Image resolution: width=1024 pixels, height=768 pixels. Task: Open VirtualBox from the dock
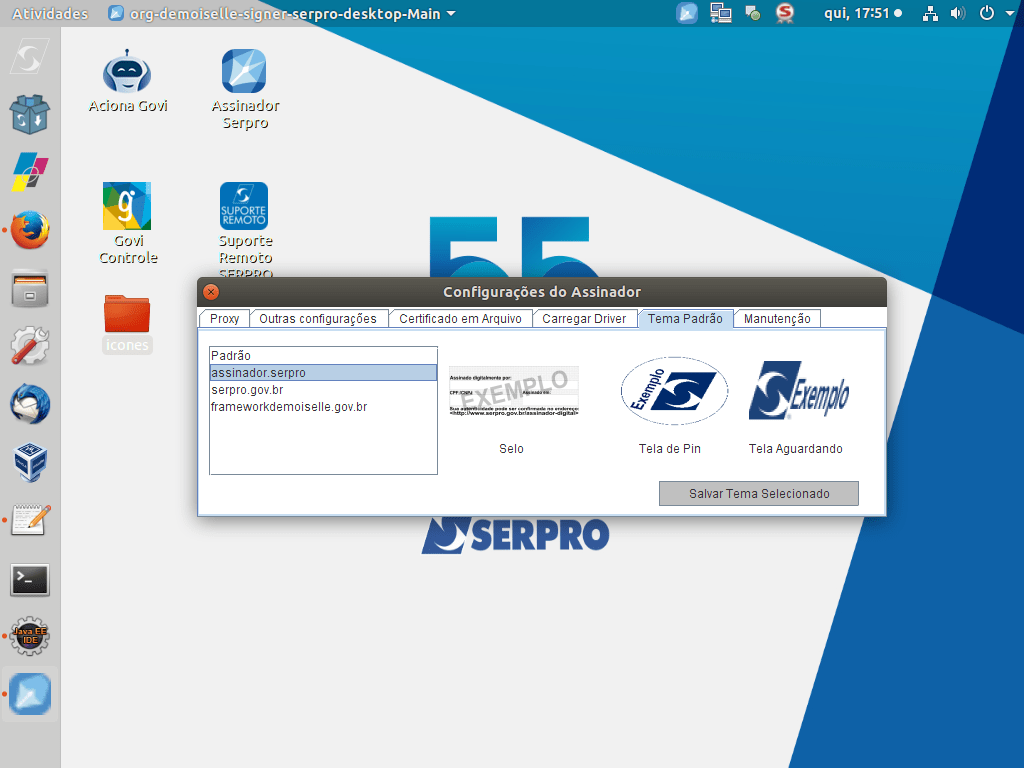(30, 463)
